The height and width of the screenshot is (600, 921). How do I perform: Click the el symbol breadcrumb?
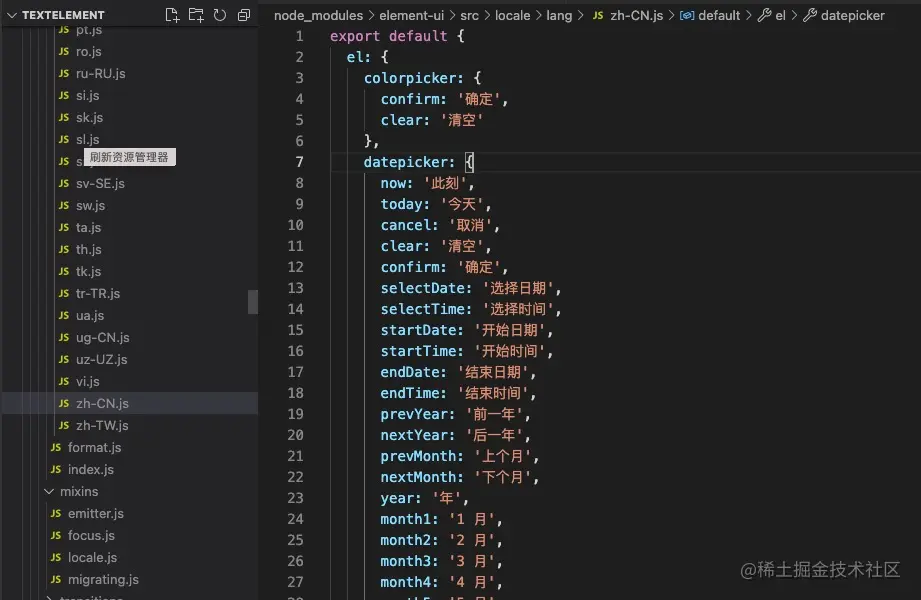[x=780, y=15]
